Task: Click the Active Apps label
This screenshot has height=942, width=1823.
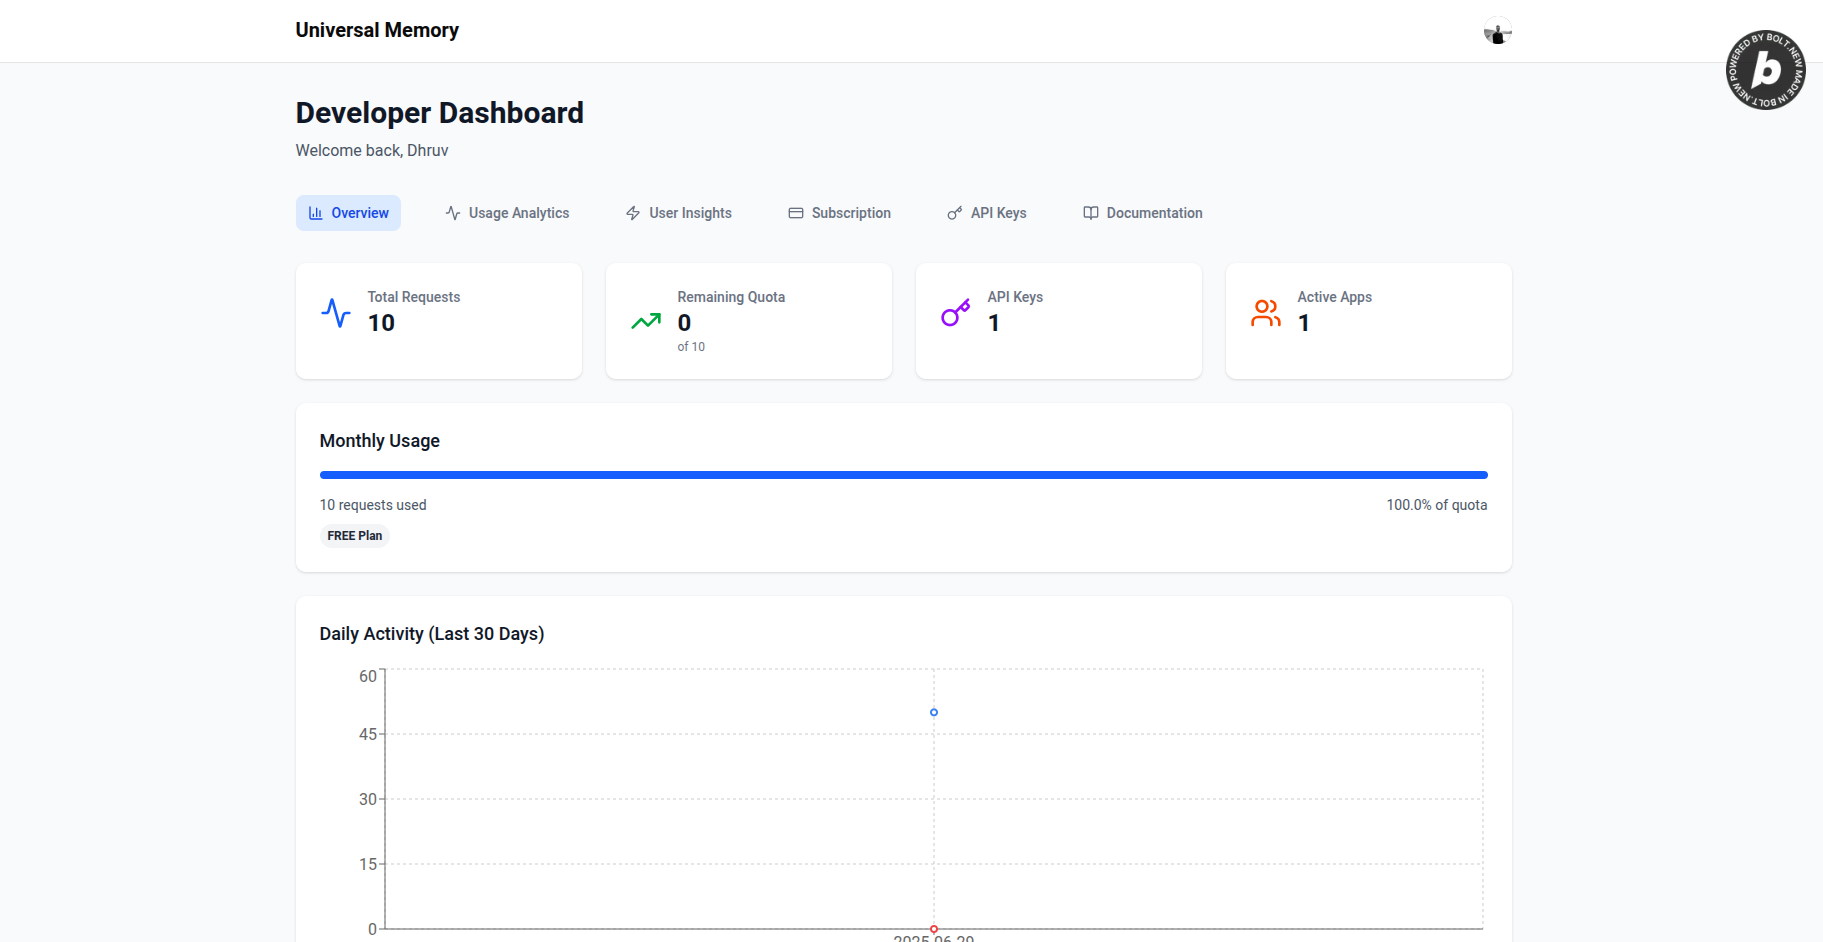Action: 1335,297
